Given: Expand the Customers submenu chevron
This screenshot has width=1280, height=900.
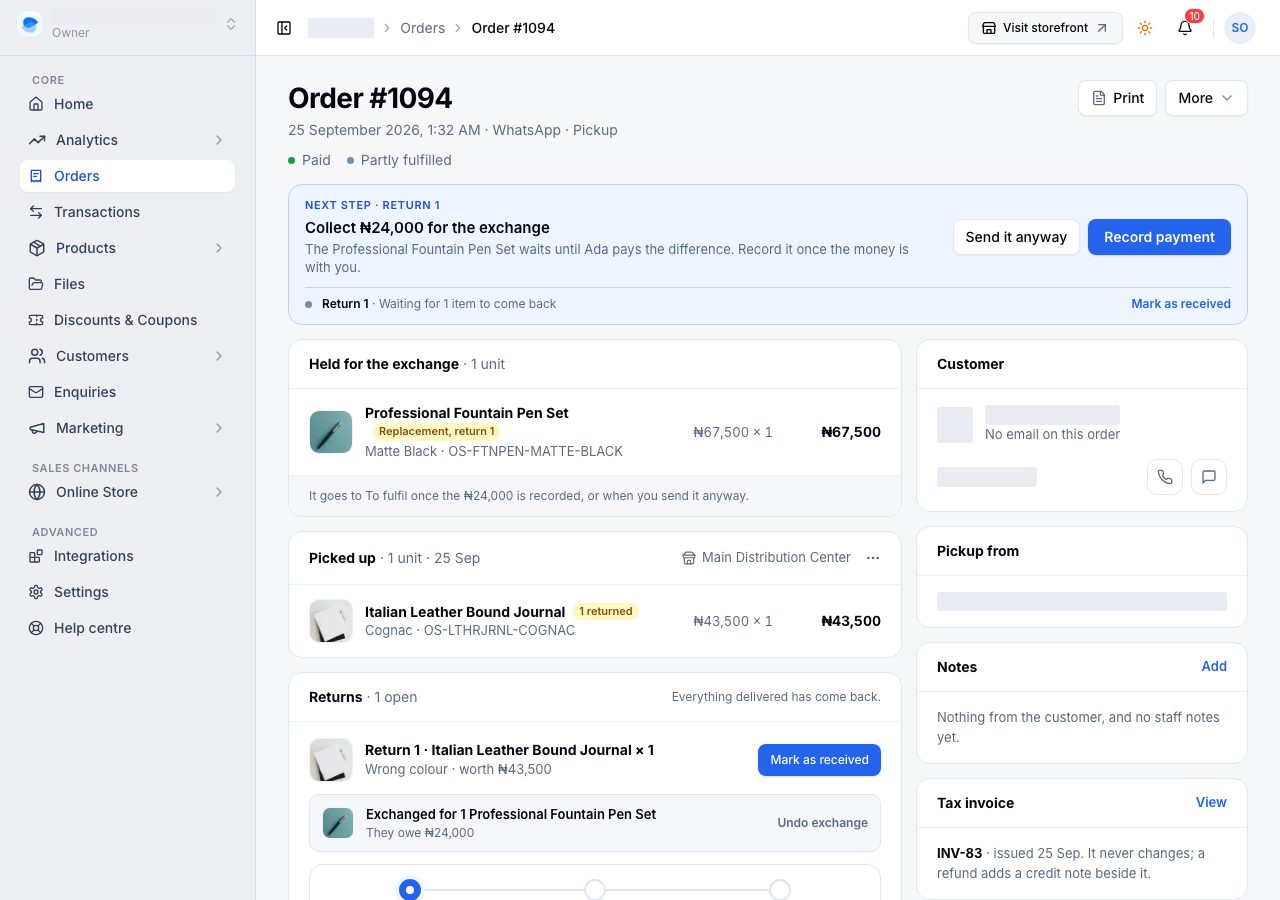Looking at the screenshot, I should [219, 356].
